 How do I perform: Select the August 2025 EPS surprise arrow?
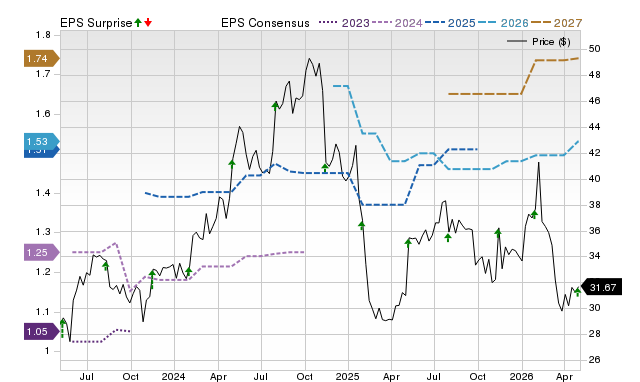click(x=448, y=238)
